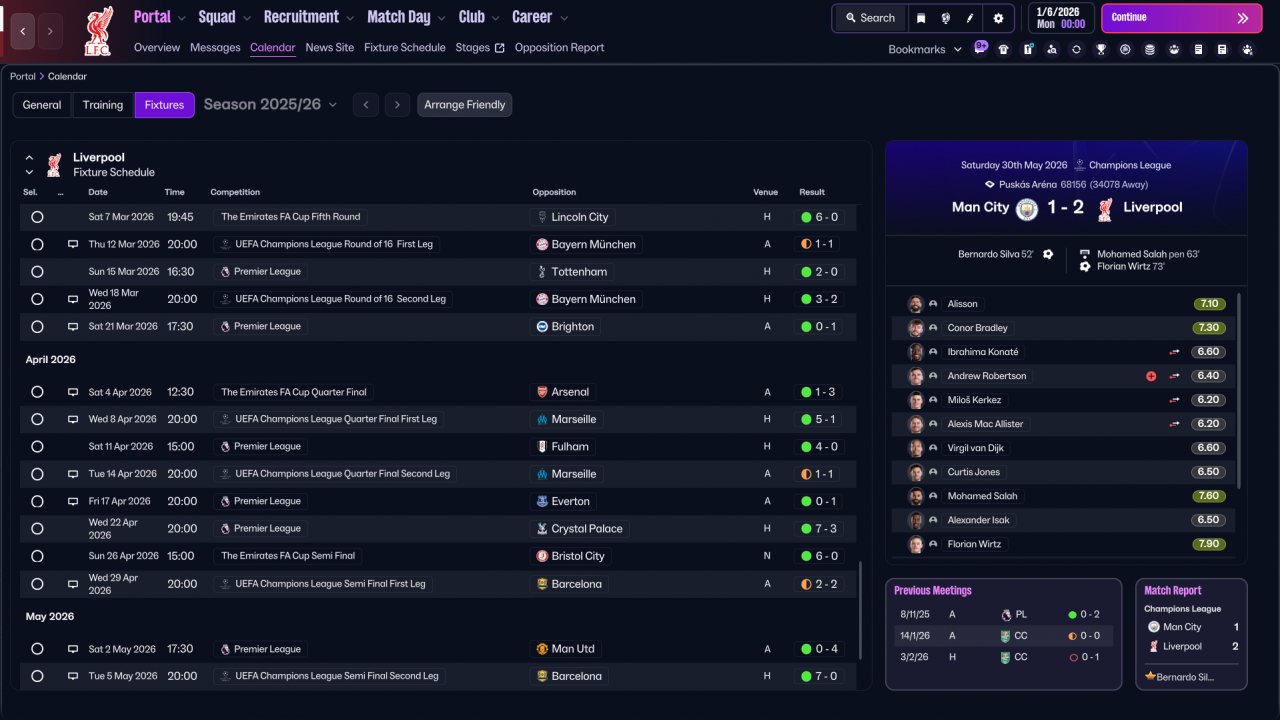Viewport: 1280px width, 720px height.
Task: Click the Liverpool club badge in the header
Action: 98,31
